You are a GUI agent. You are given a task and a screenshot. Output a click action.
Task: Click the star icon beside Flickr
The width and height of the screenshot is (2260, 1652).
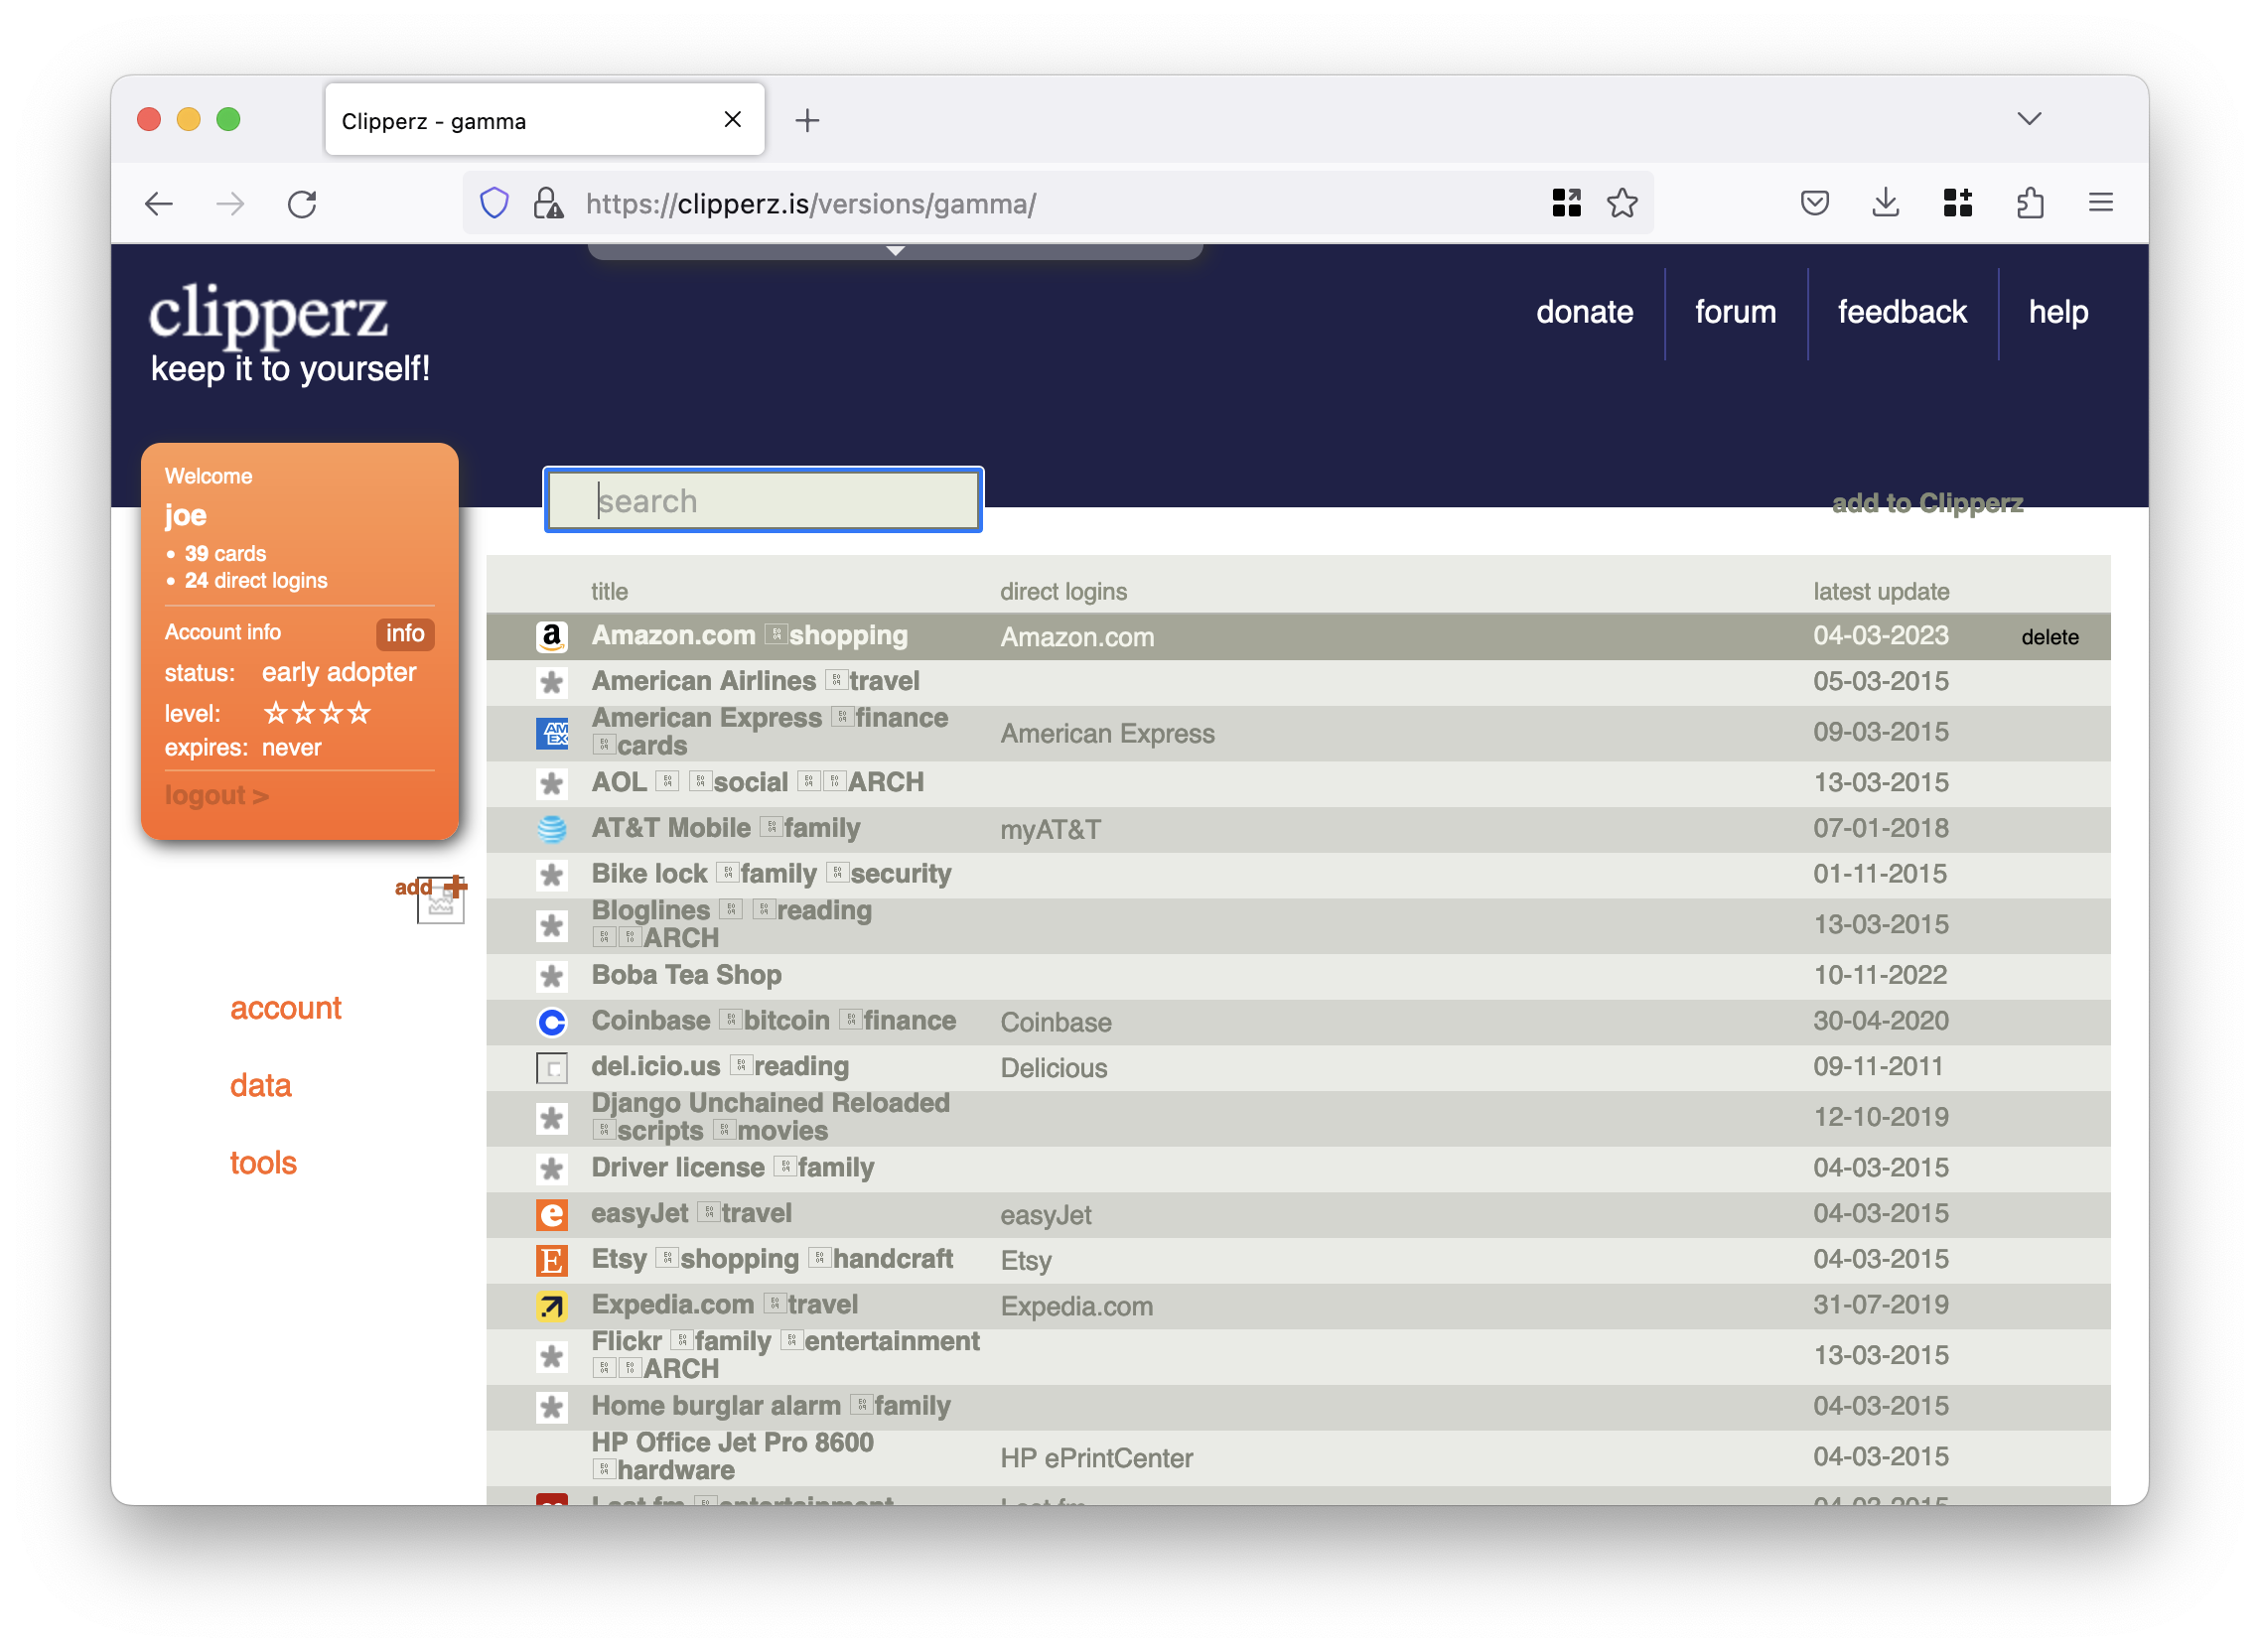552,1356
